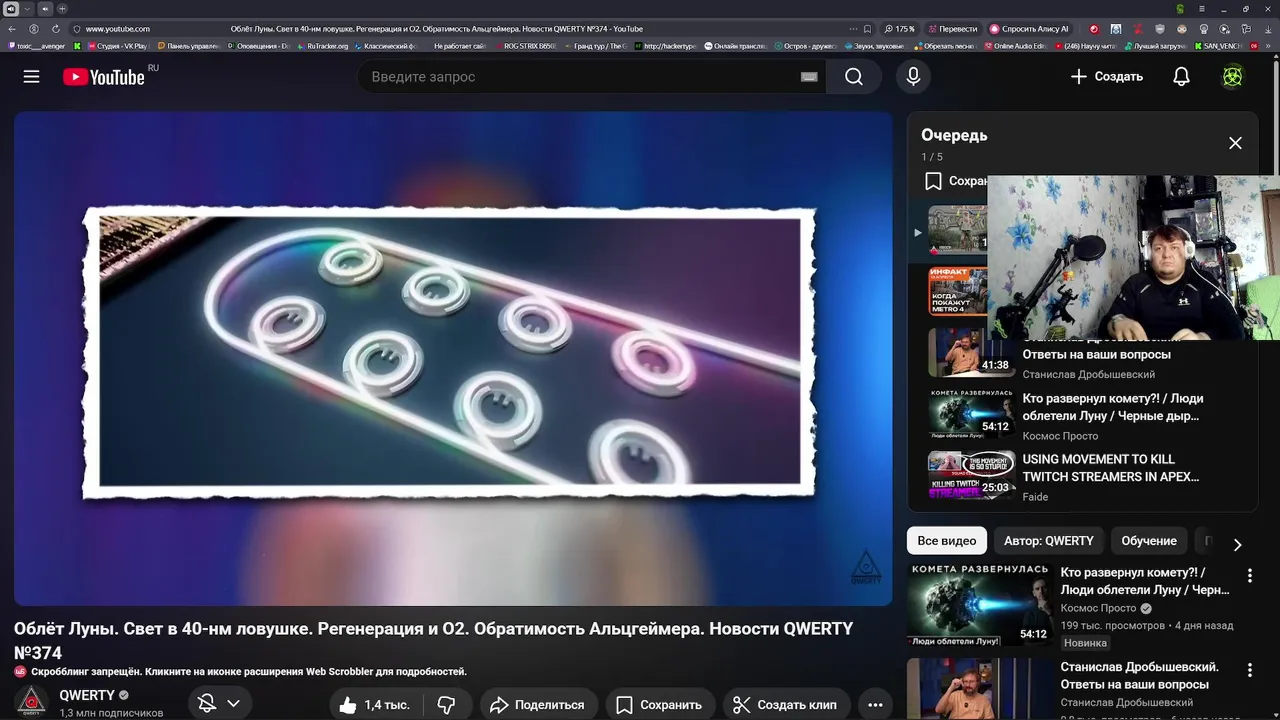This screenshot has height=720, width=1280.
Task: Show more bookmarks with the double chevron
Action: [1270, 46]
